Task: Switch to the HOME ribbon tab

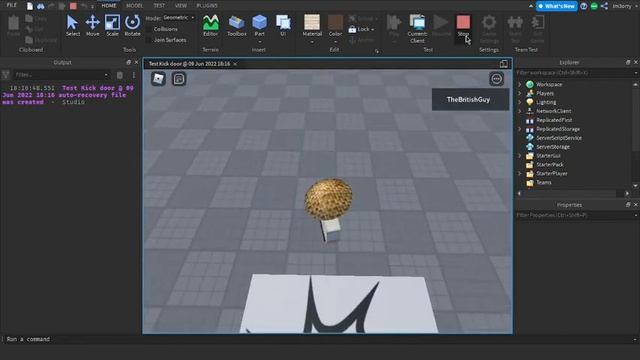Action: [109, 6]
